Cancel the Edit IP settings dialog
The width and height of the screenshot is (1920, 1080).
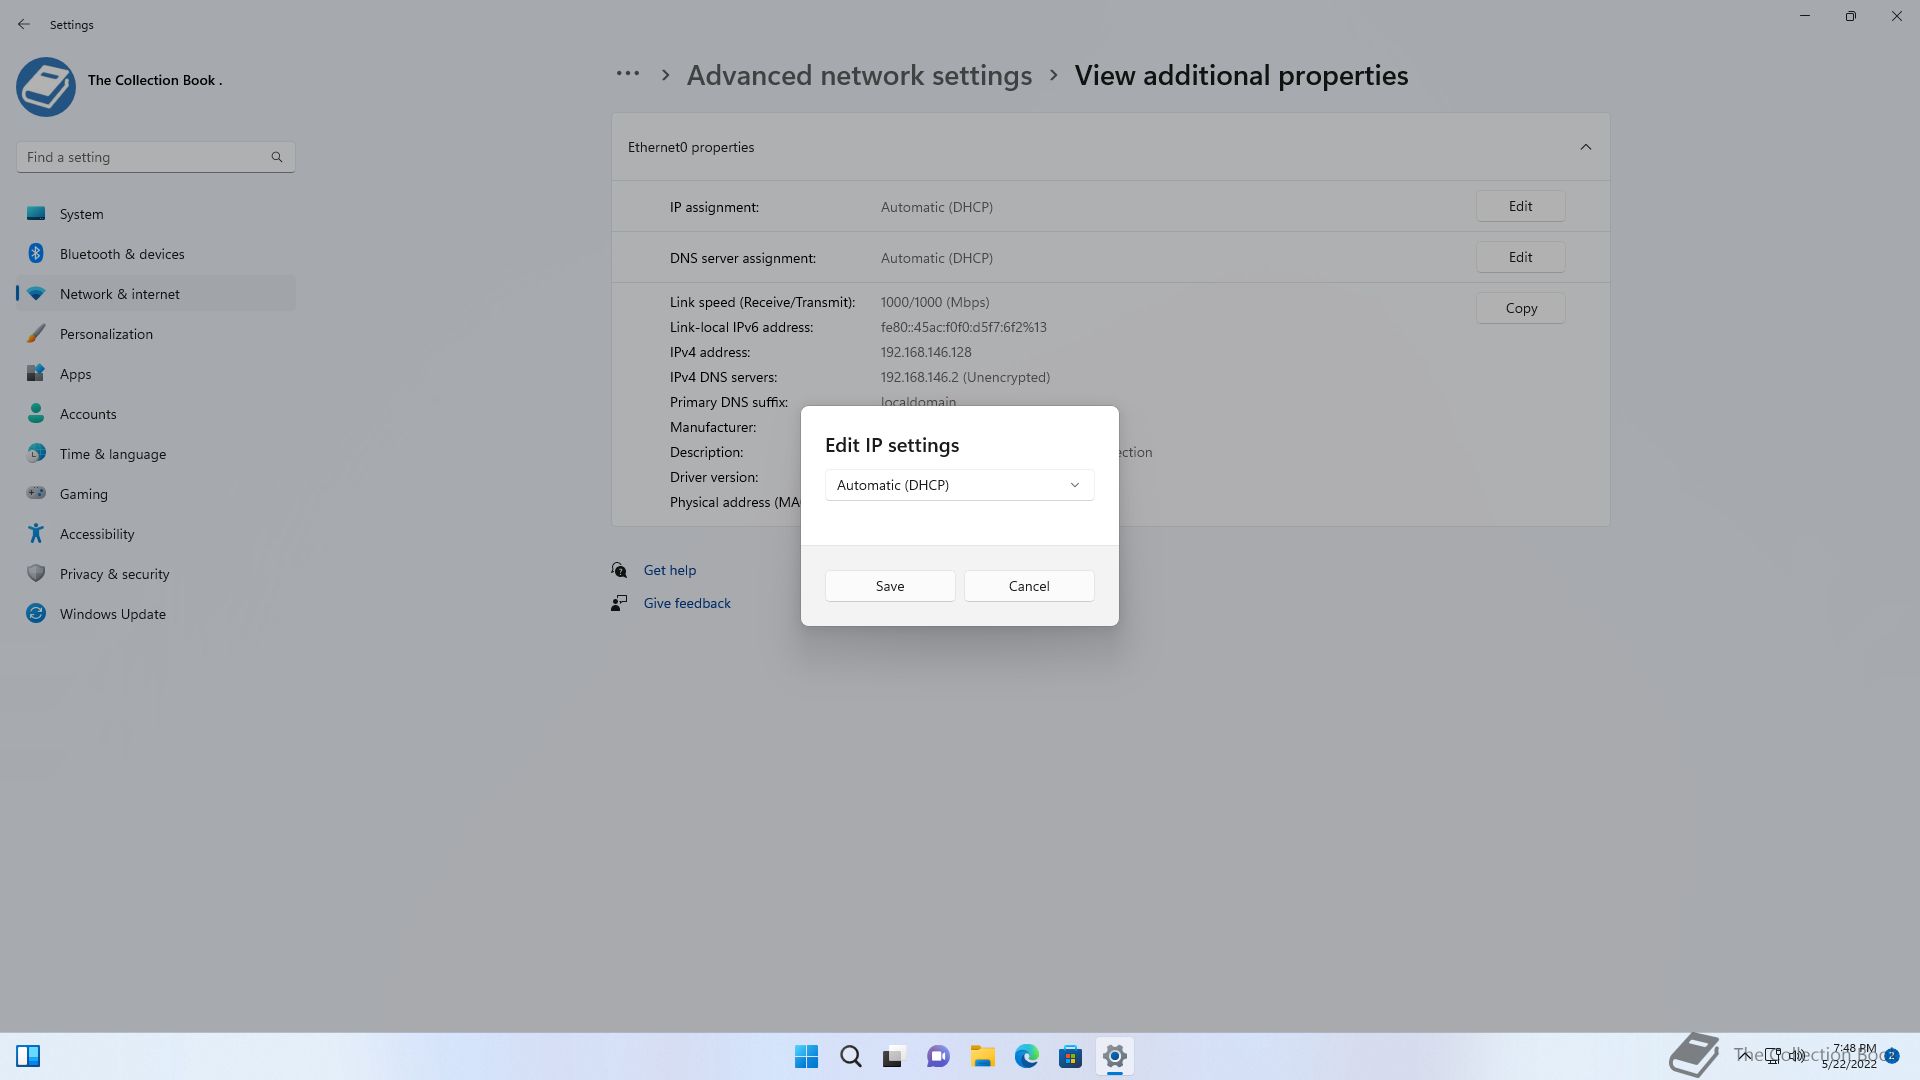(x=1028, y=586)
